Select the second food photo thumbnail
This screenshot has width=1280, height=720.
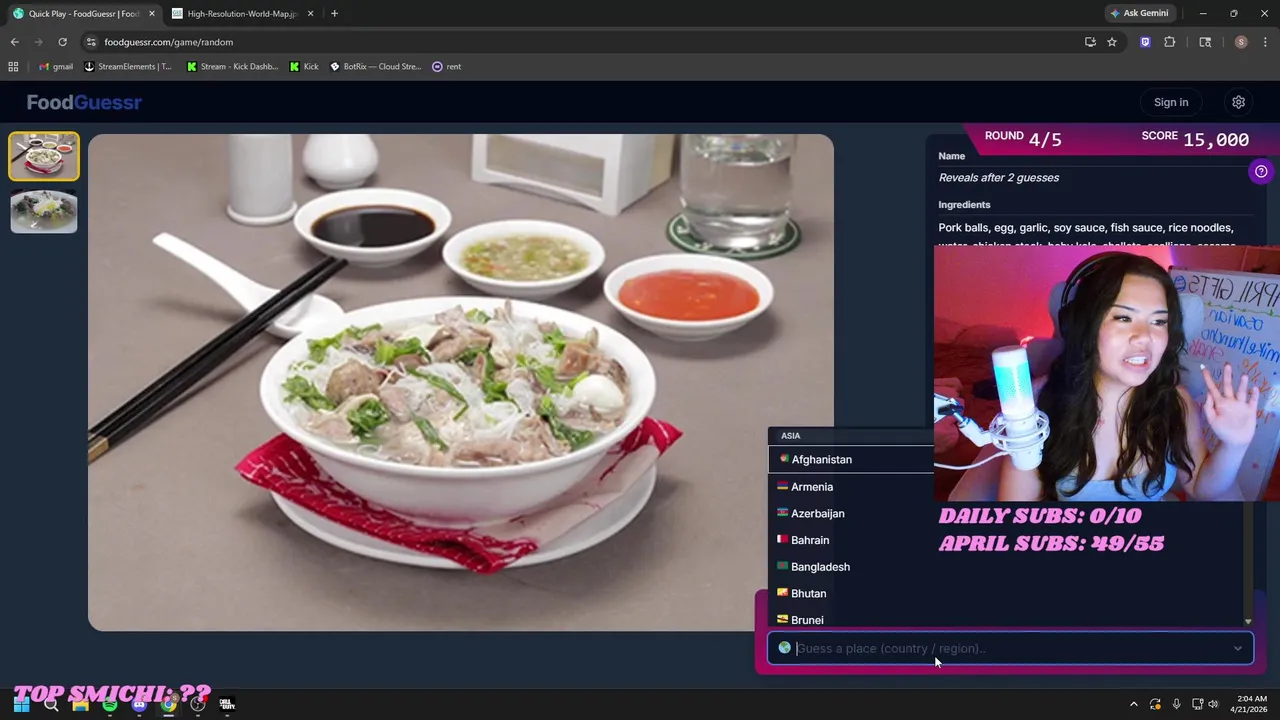pyautogui.click(x=44, y=211)
